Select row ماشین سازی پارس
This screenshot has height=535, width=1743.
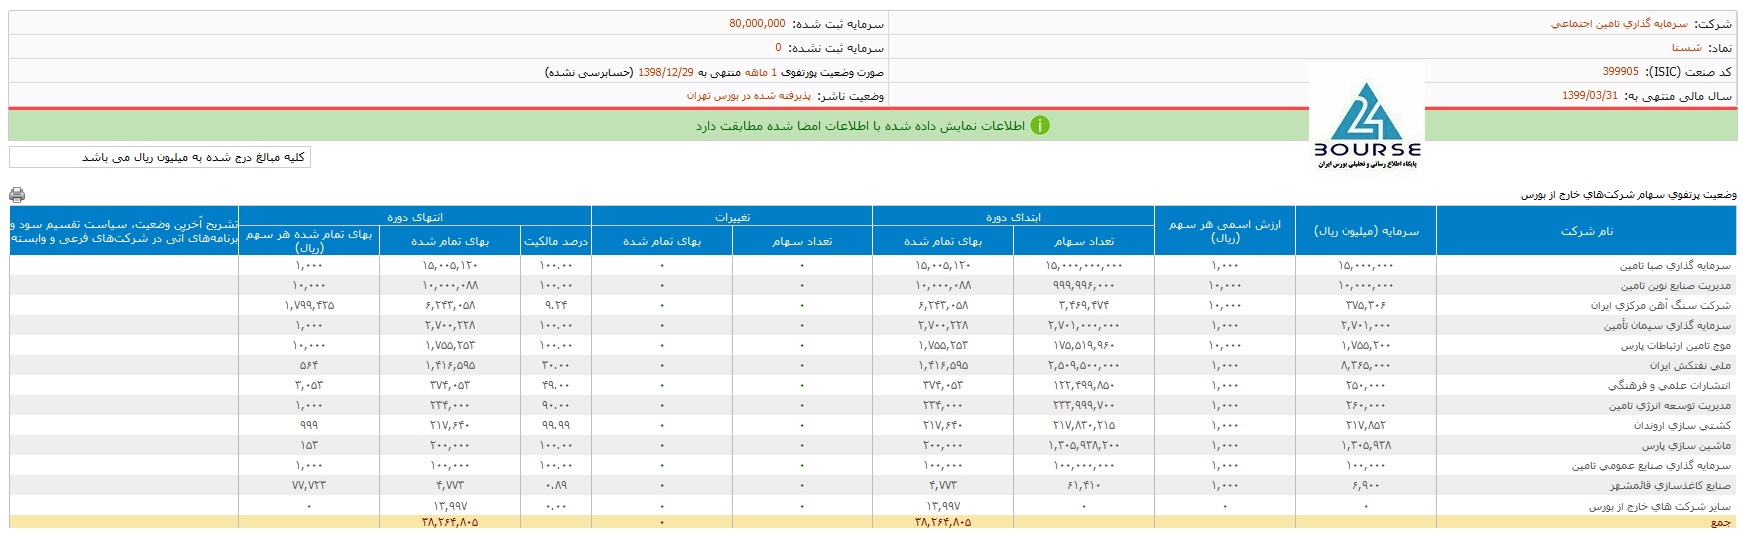873,445
